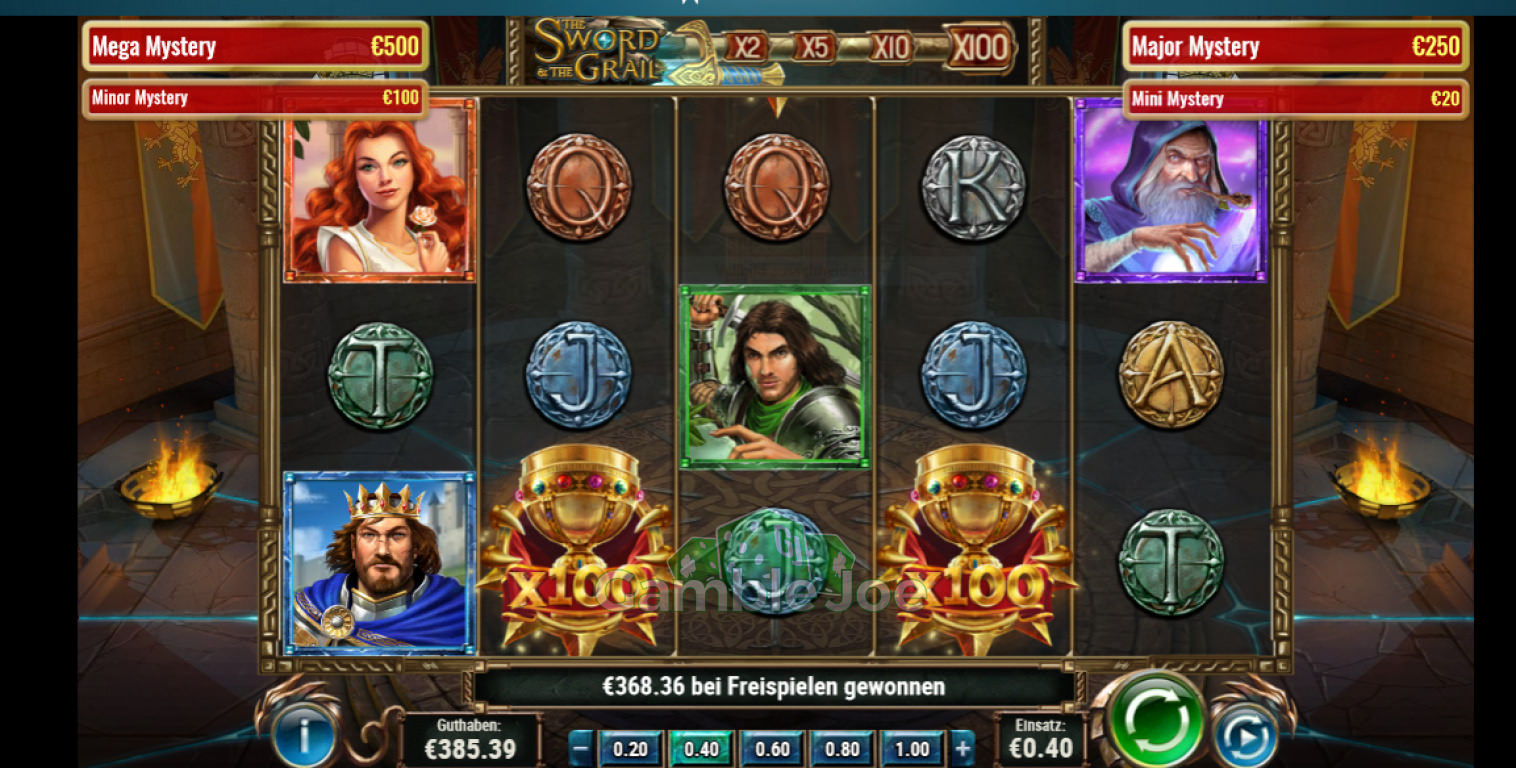Click the crowned king symbol
1516x768 pixels.
(x=380, y=563)
